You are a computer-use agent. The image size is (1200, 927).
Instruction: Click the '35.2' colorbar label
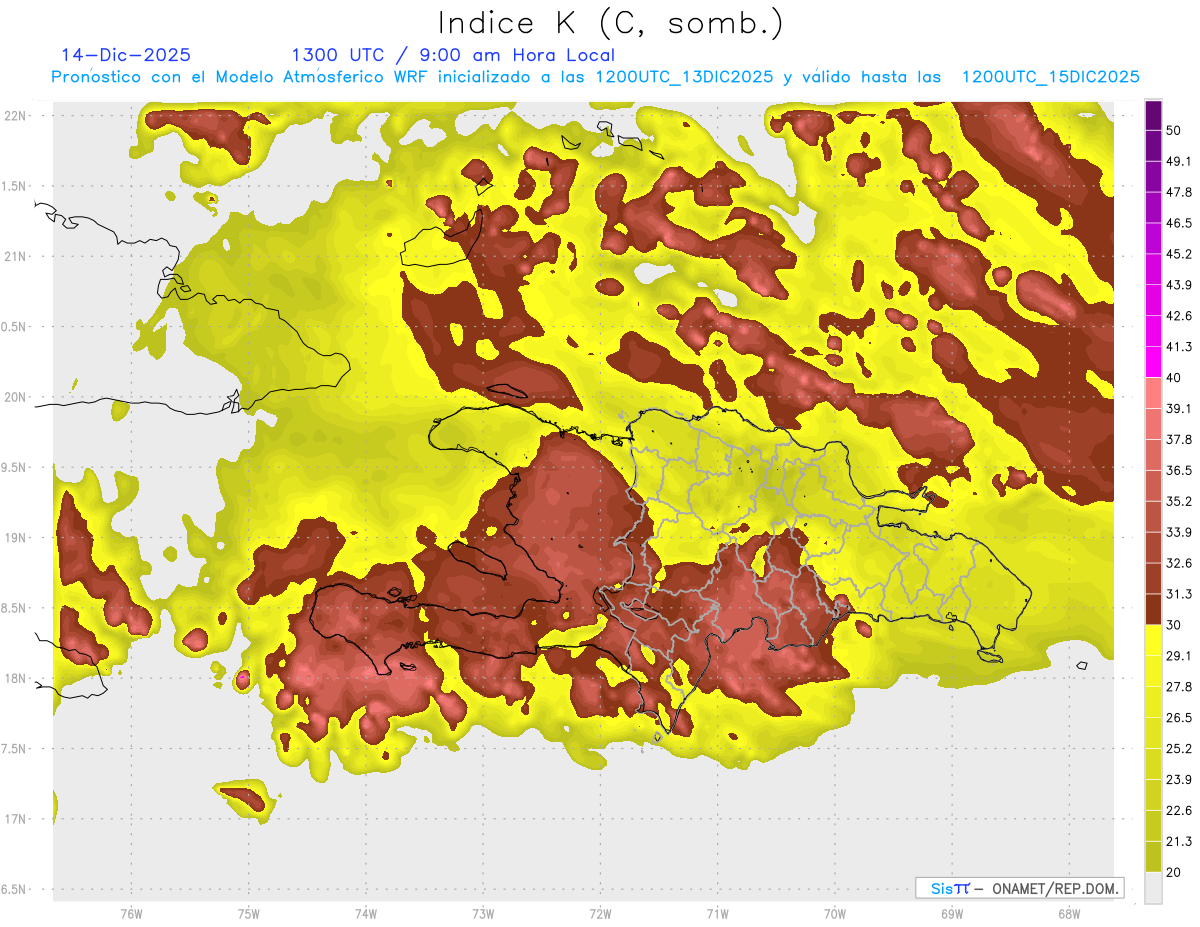point(1179,501)
